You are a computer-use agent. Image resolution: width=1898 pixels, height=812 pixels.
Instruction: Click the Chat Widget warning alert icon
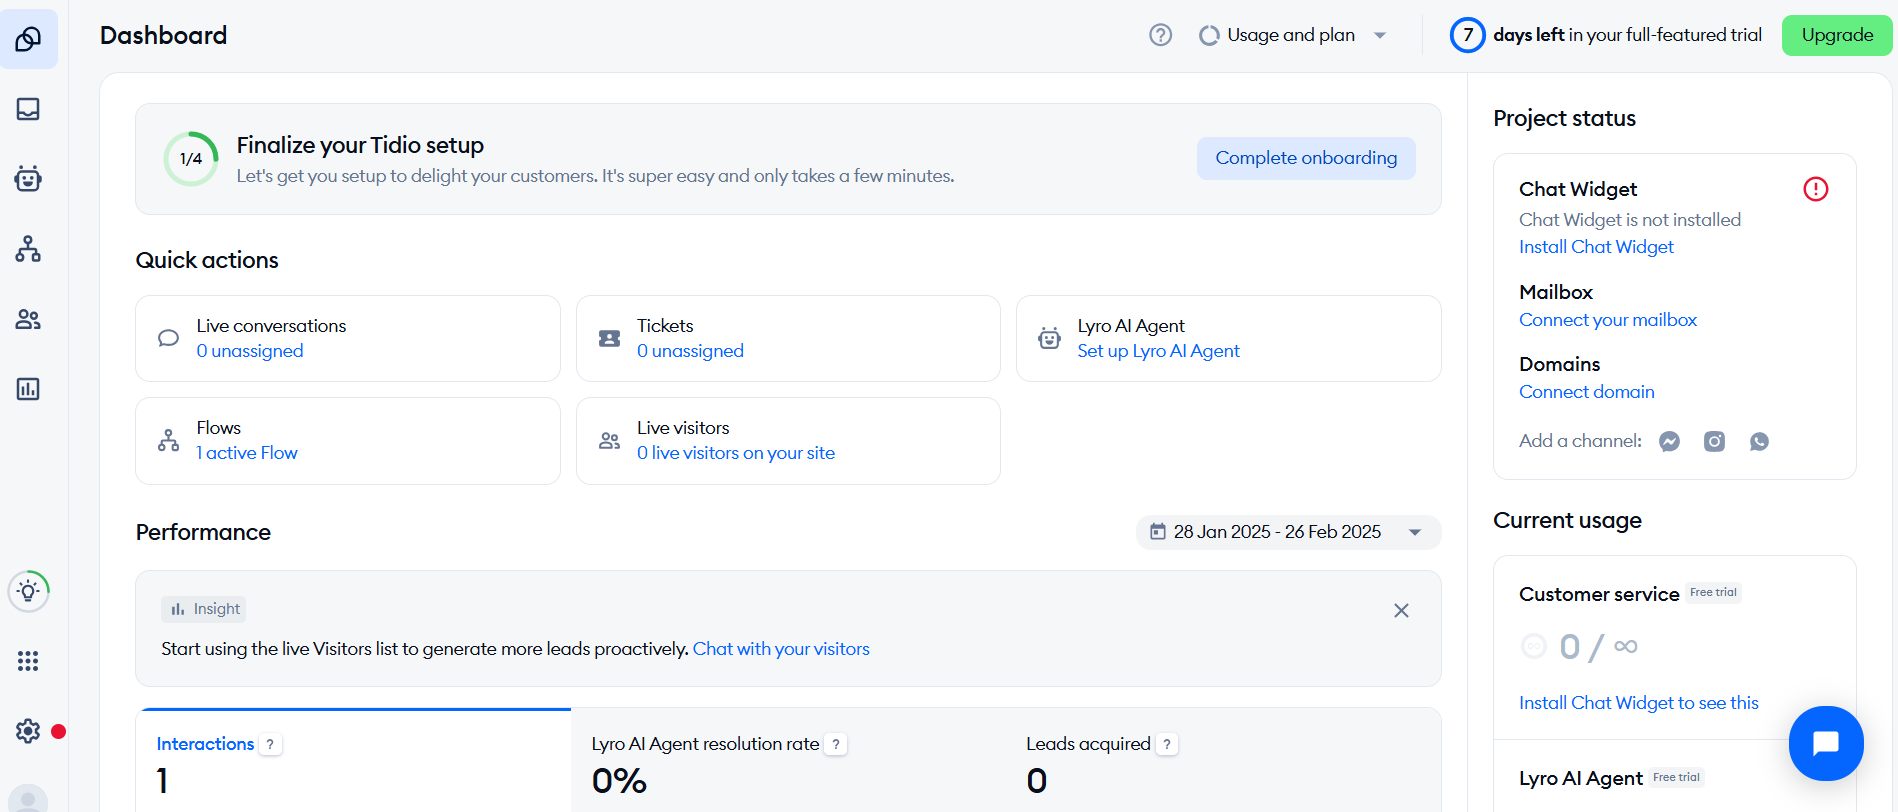pyautogui.click(x=1816, y=189)
